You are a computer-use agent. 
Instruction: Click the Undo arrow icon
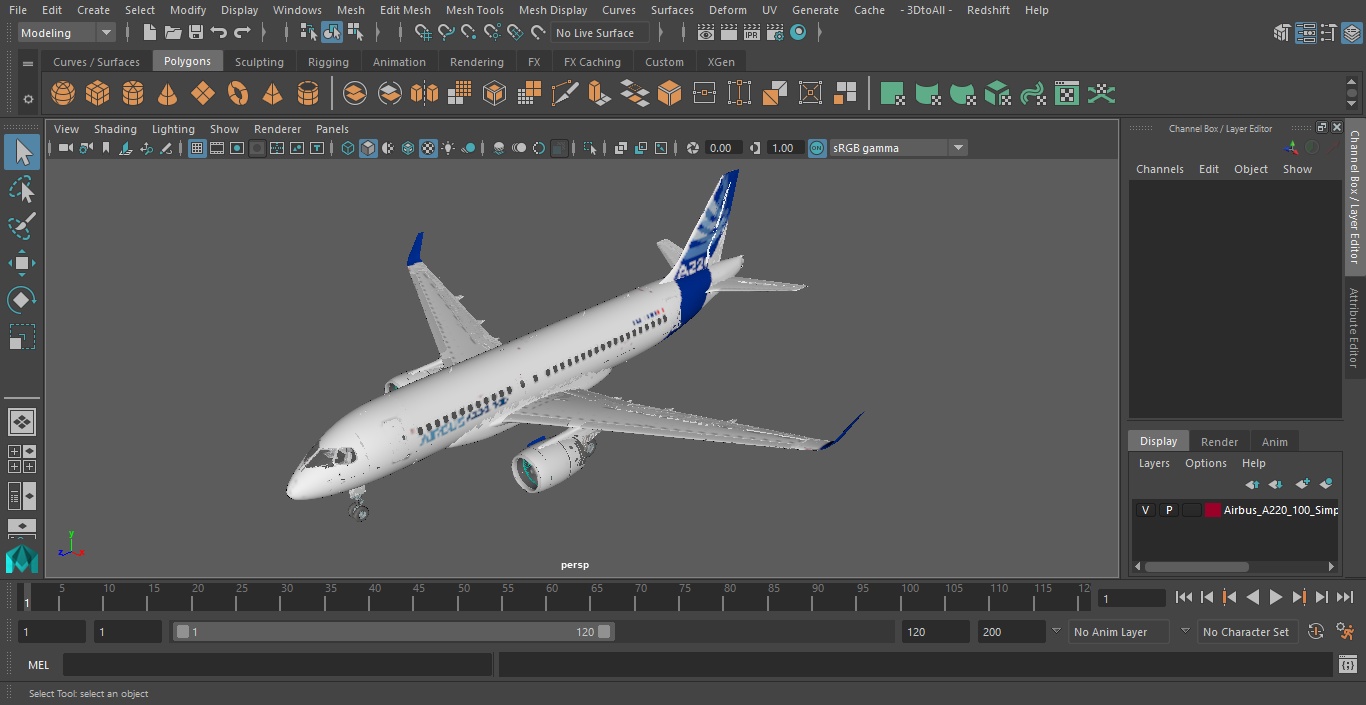tap(219, 33)
